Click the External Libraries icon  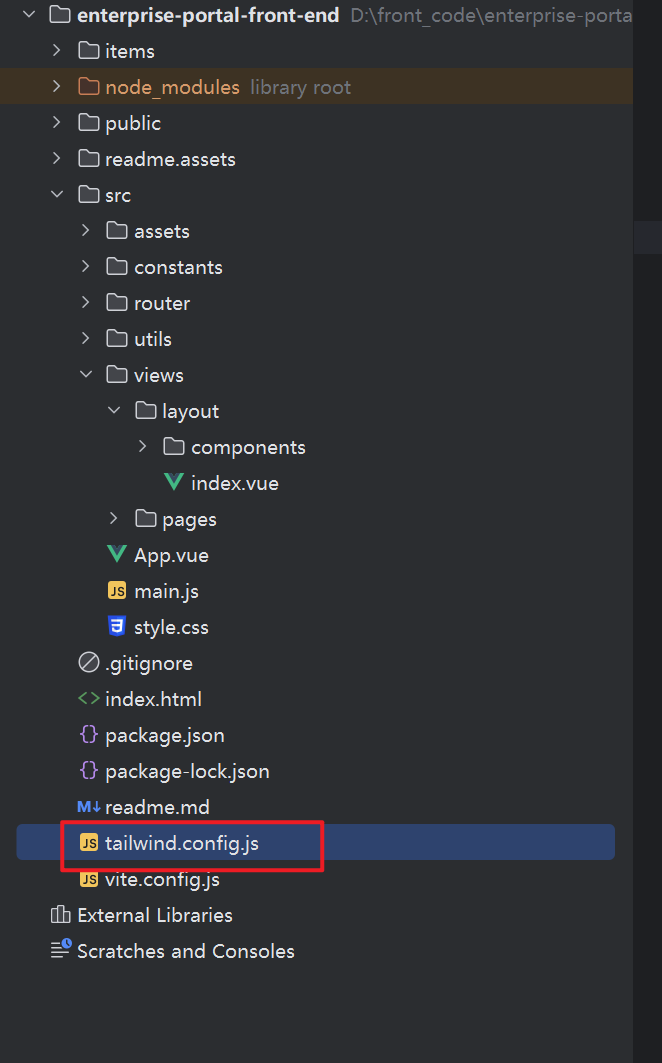(61, 915)
